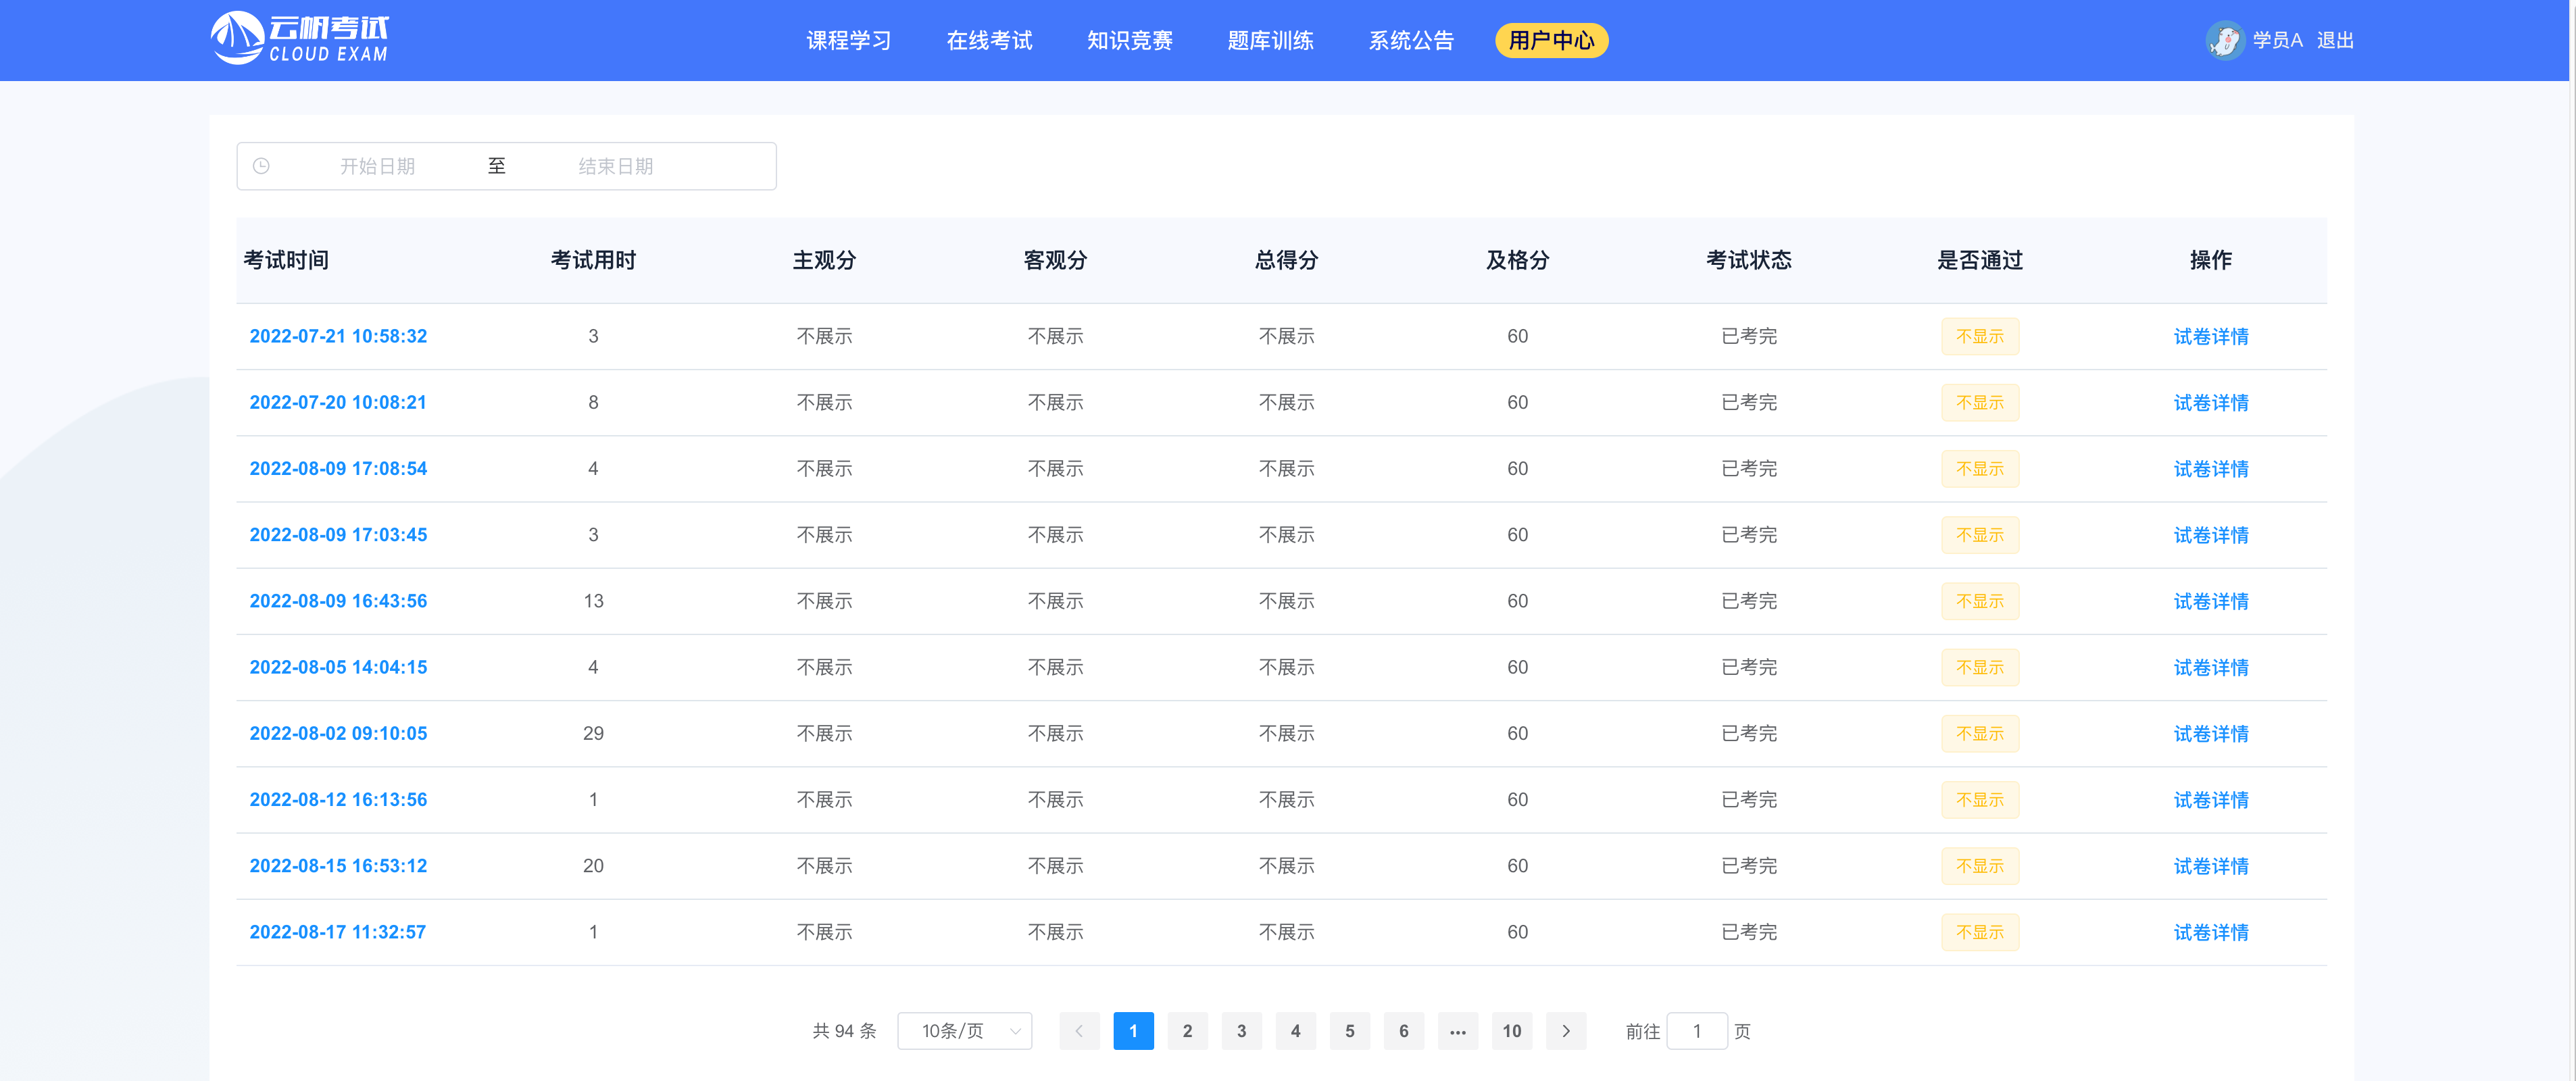
Task: Click exam time 2022-08-09 16:43:56
Action: (x=338, y=601)
